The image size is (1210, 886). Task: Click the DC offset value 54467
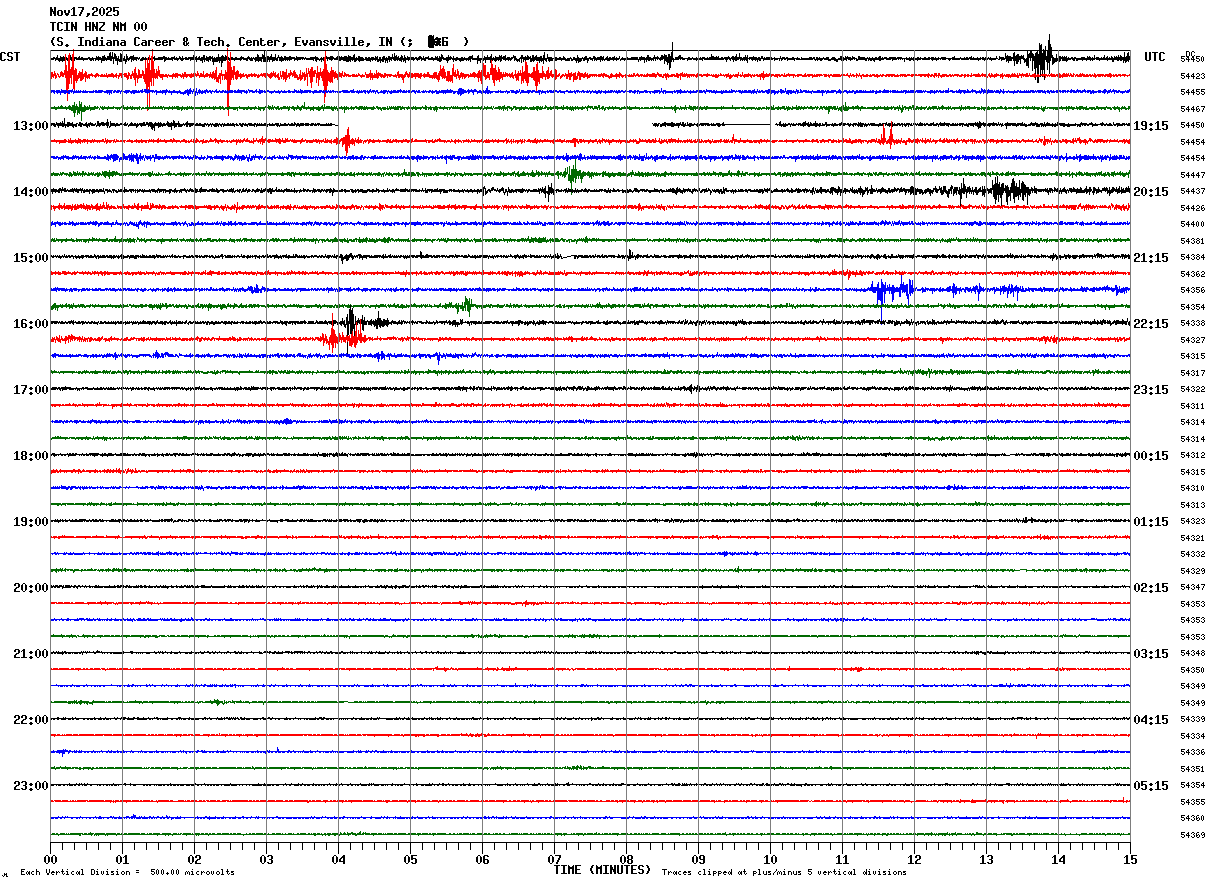(1192, 109)
